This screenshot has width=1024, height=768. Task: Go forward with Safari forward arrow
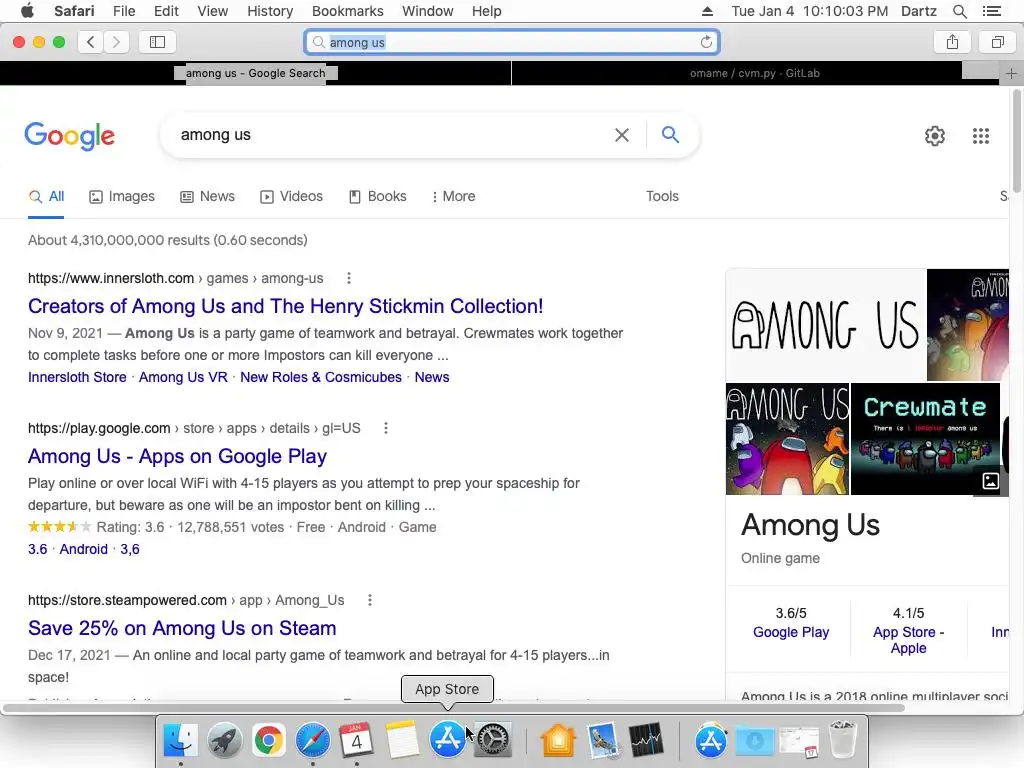116,42
